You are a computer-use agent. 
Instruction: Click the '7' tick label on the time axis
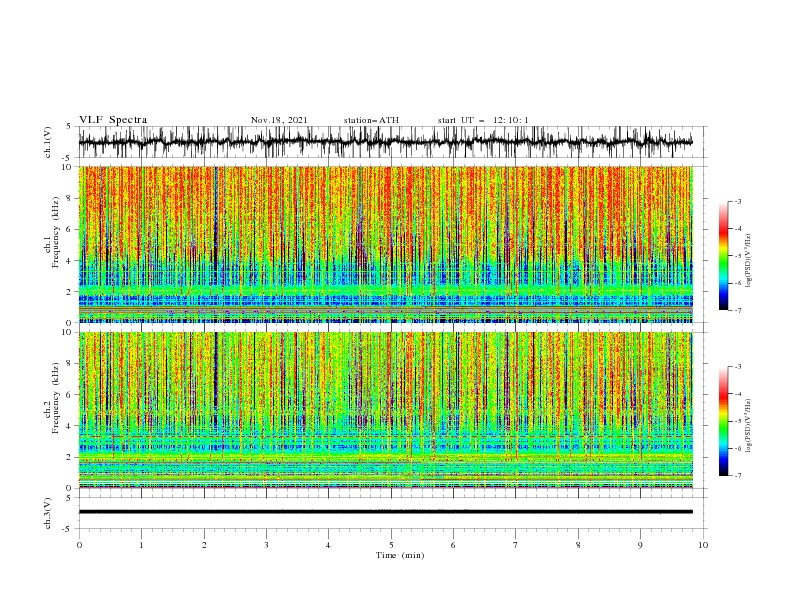click(516, 545)
